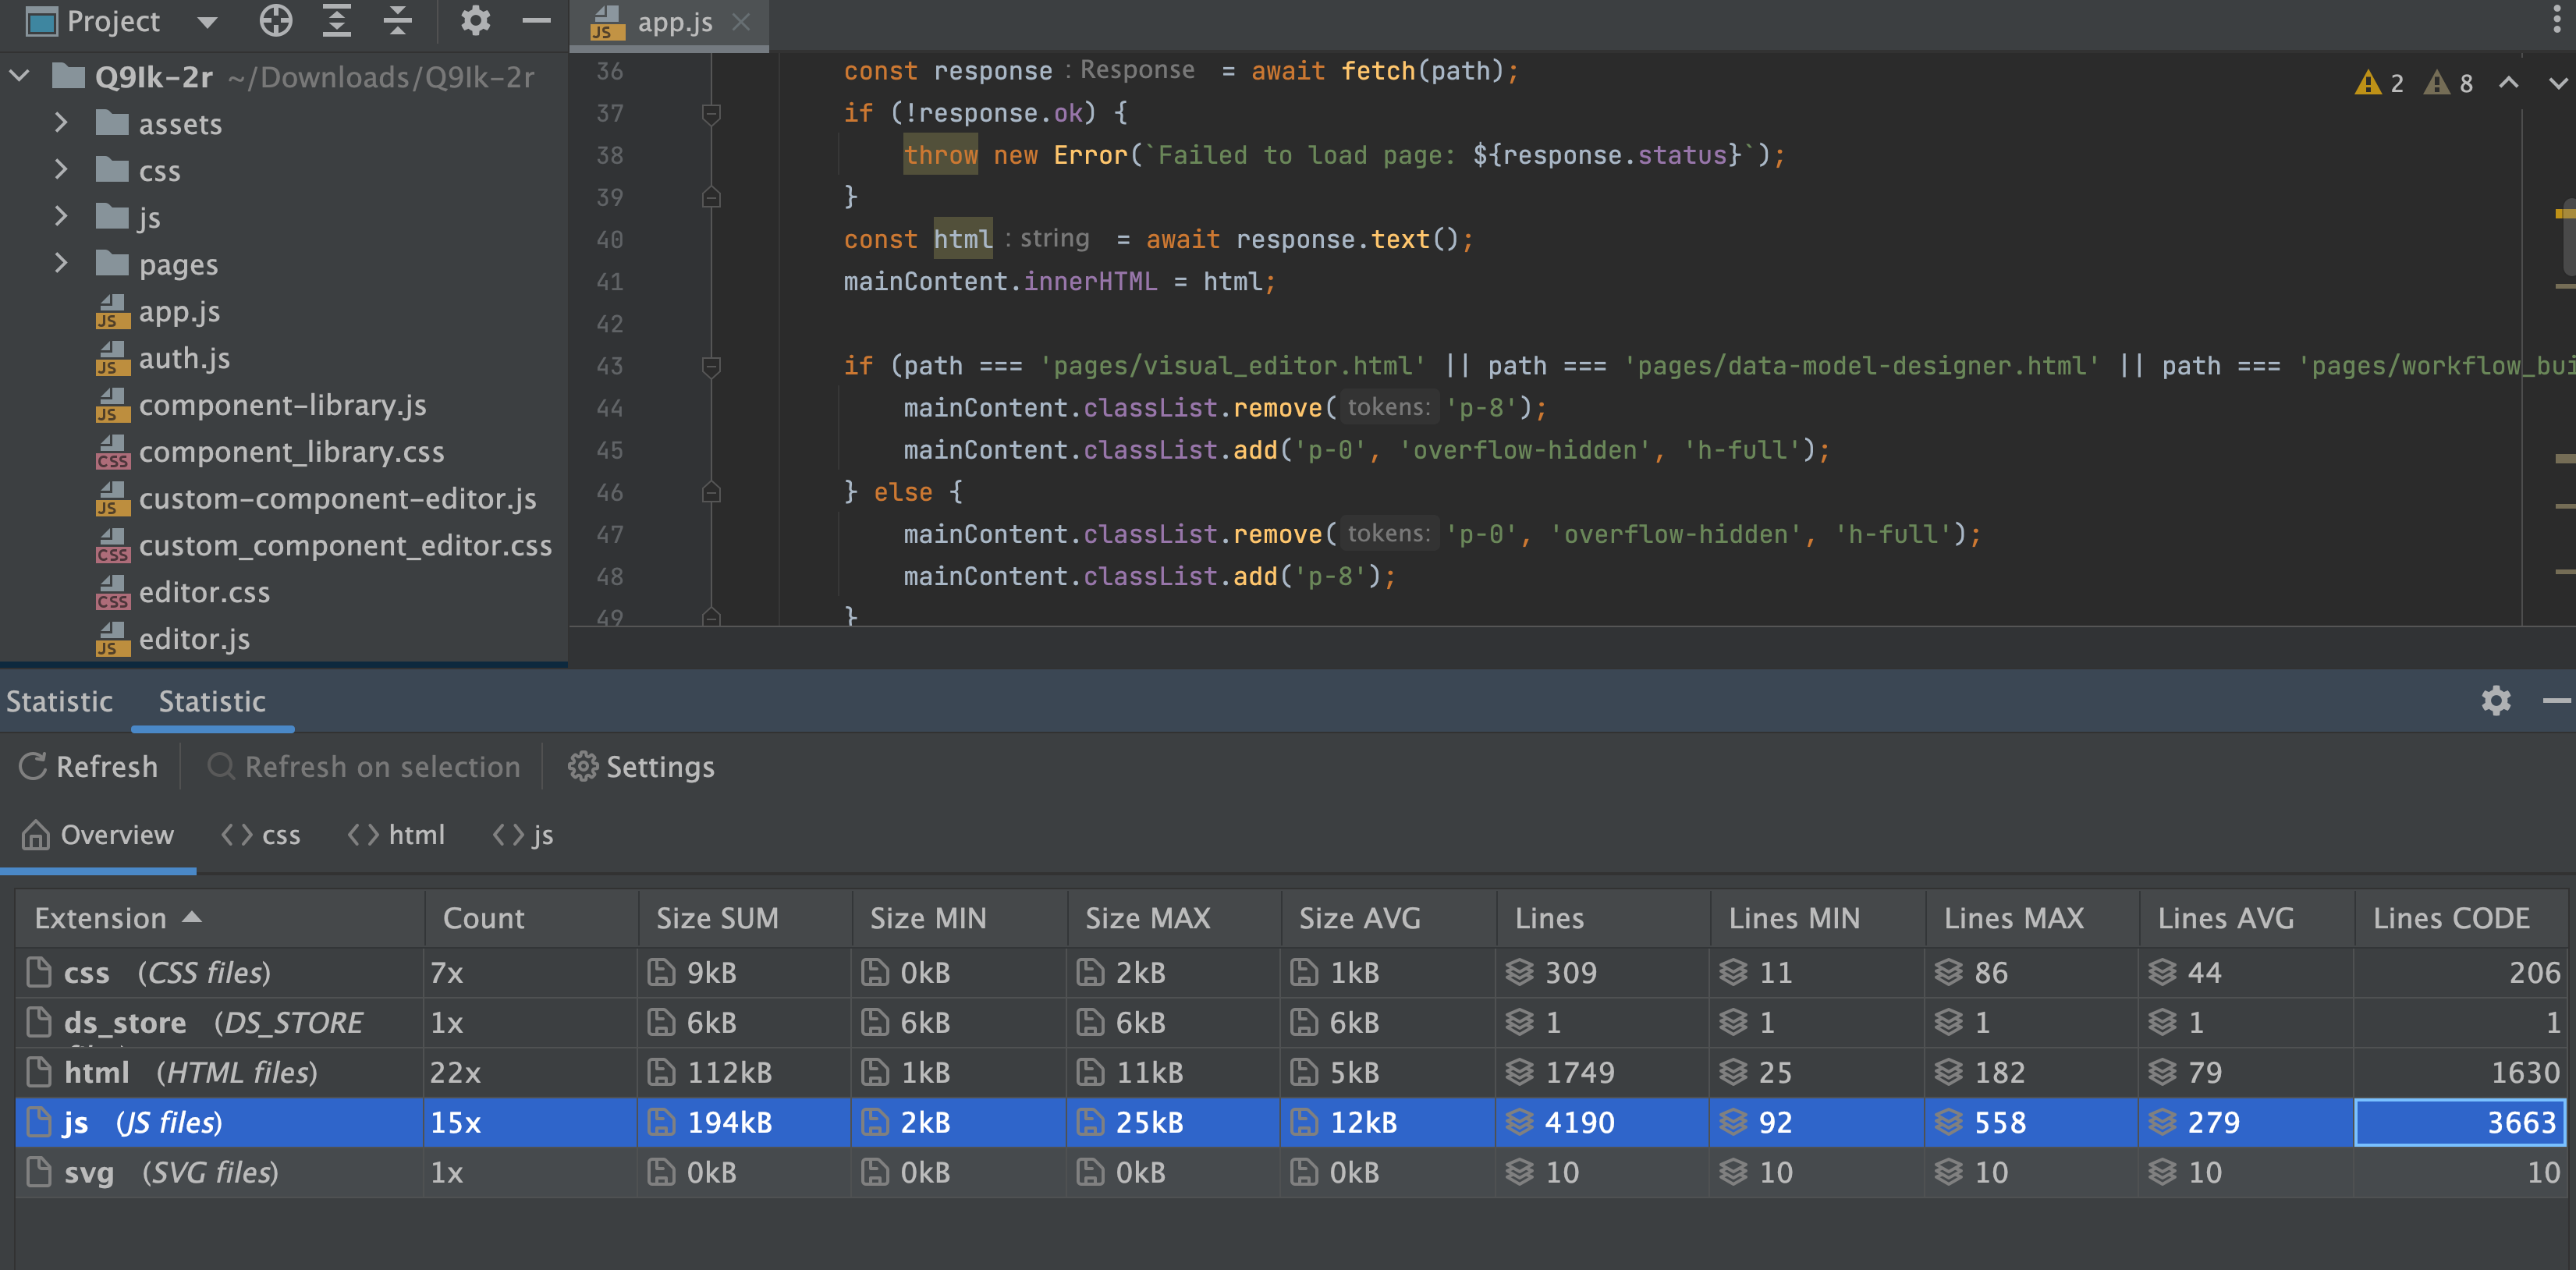The image size is (2576, 1270).
Task: Go to previous highlighted problem arrow
Action: 2508,83
